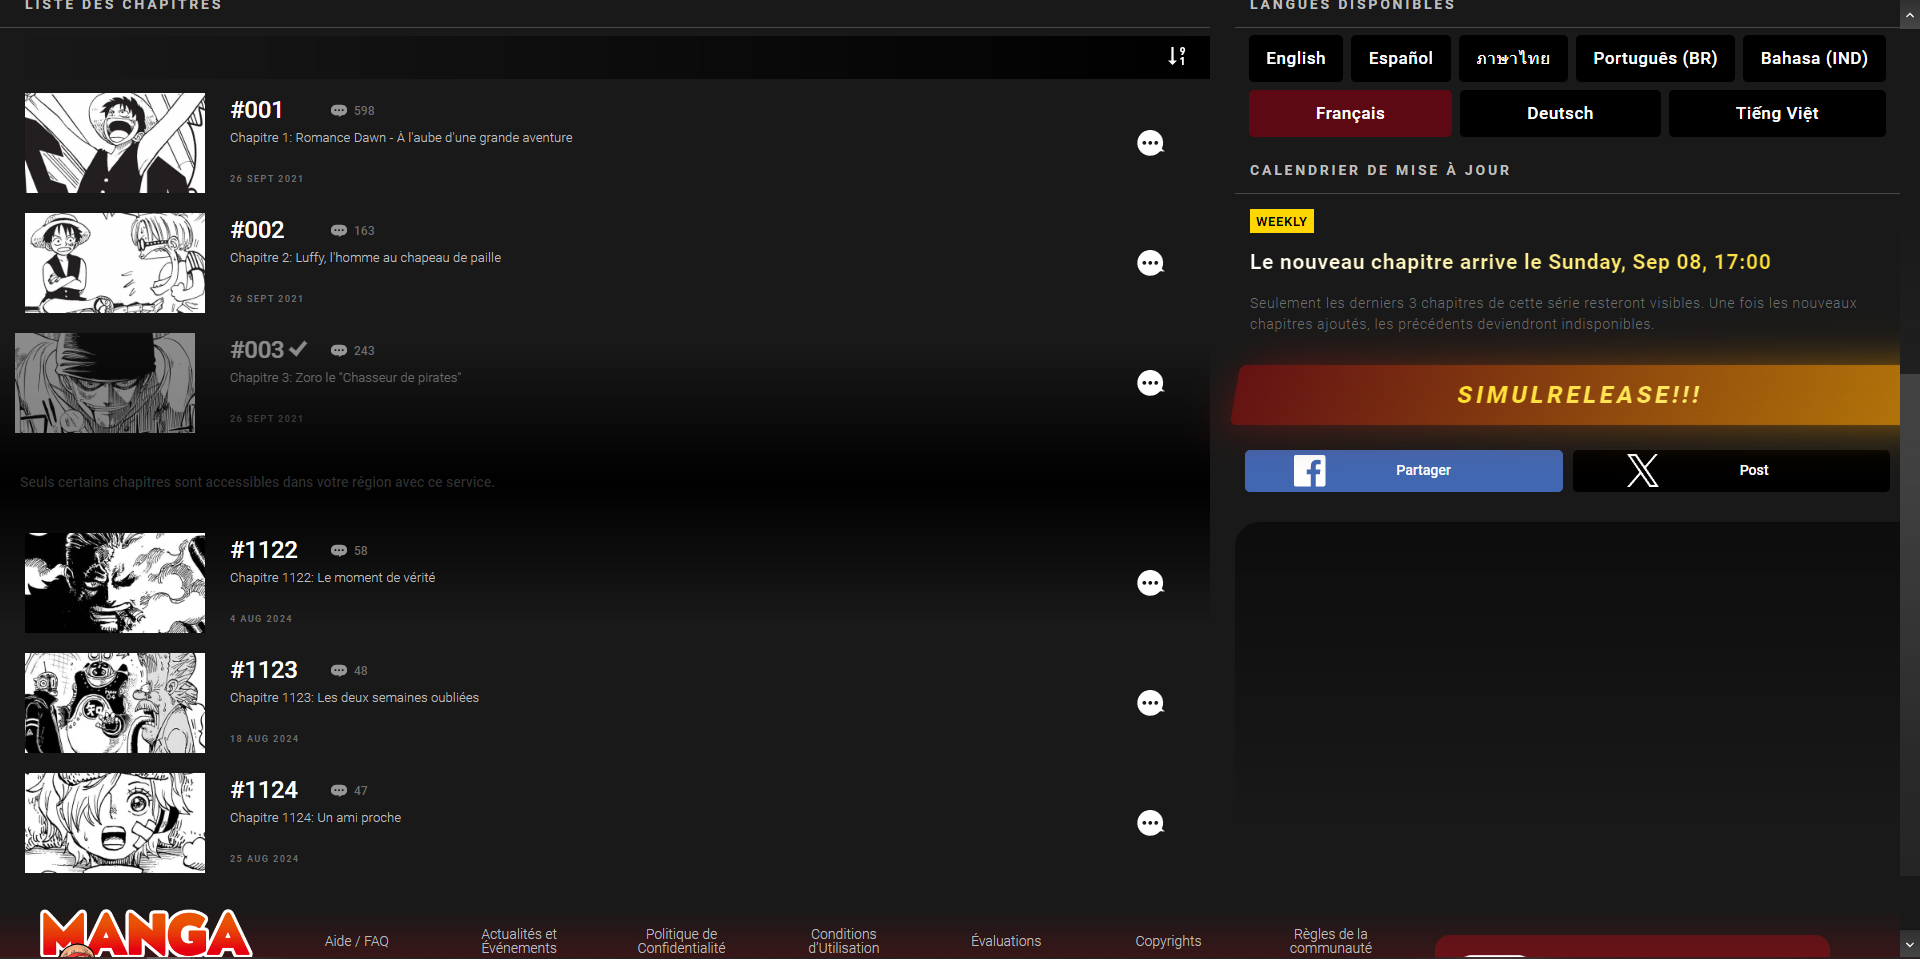Open Politique de Confidentialité link
This screenshot has width=1920, height=959.
click(681, 941)
